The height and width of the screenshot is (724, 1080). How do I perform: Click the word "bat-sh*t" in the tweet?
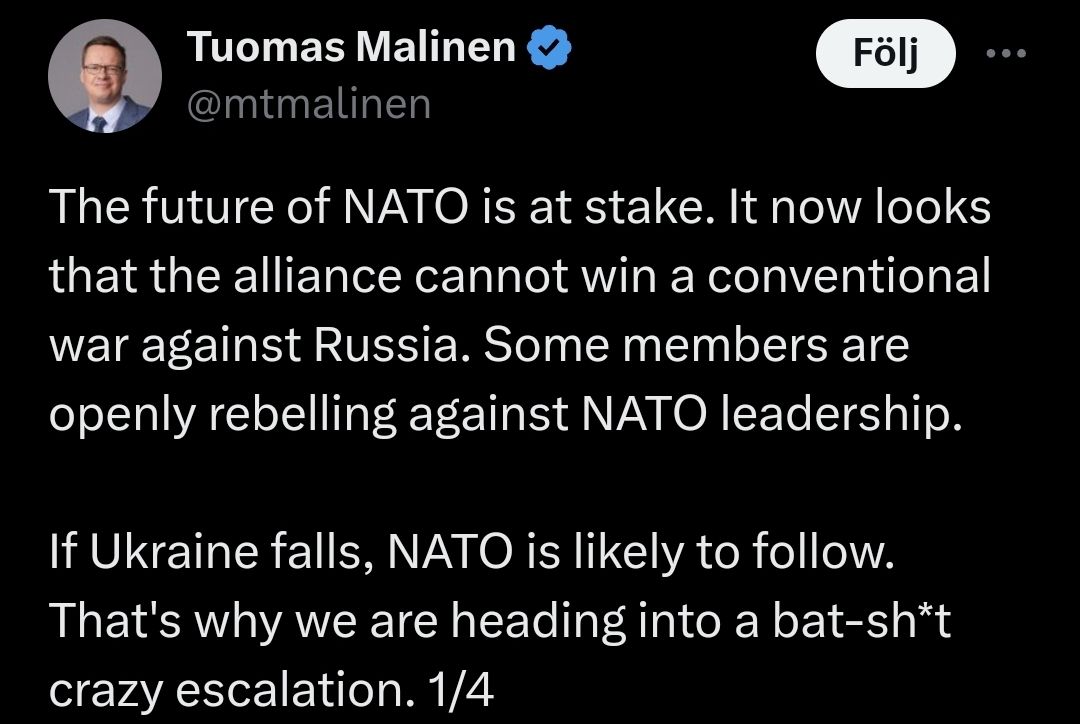(861, 621)
